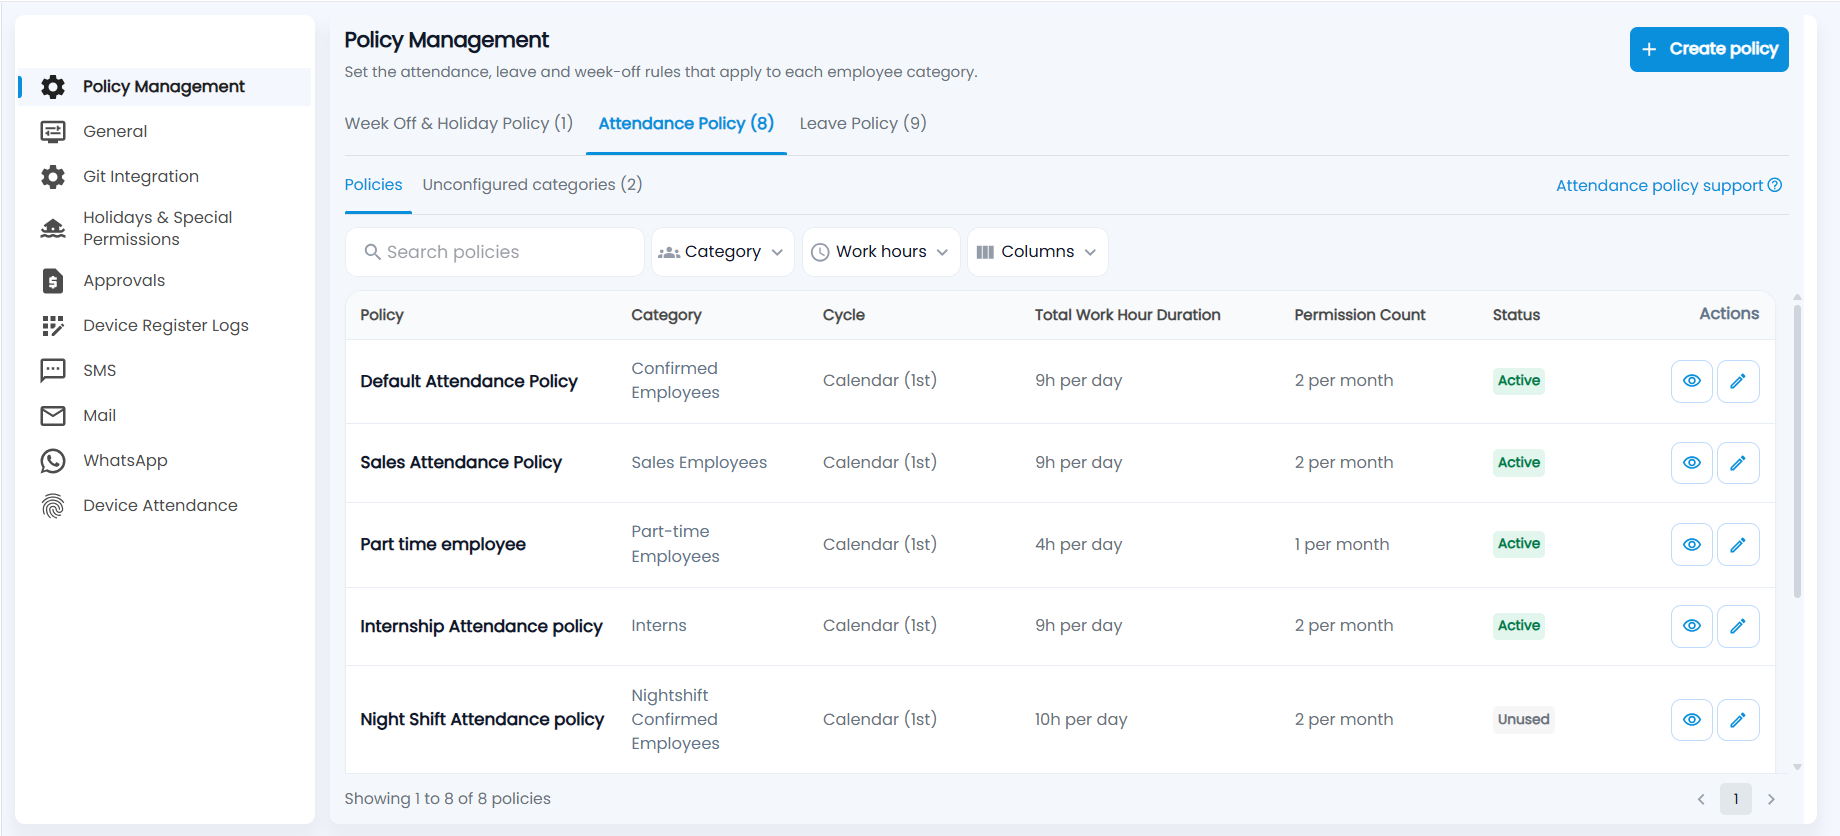Switch to the Leave Policy tab

tap(863, 124)
